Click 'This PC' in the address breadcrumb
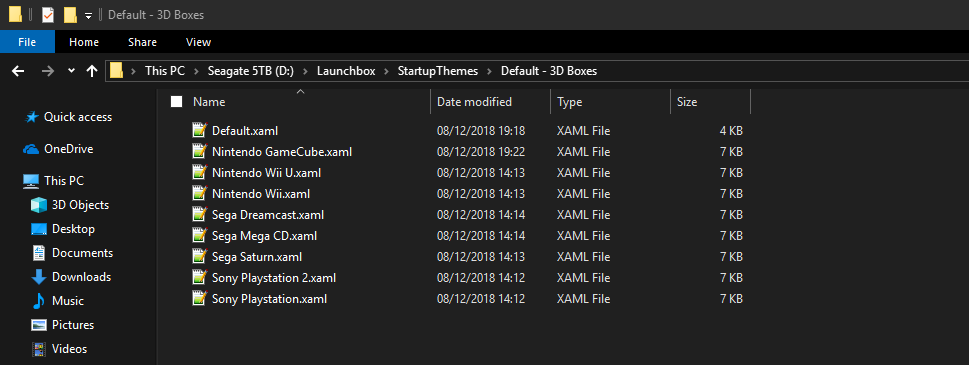 (x=165, y=71)
